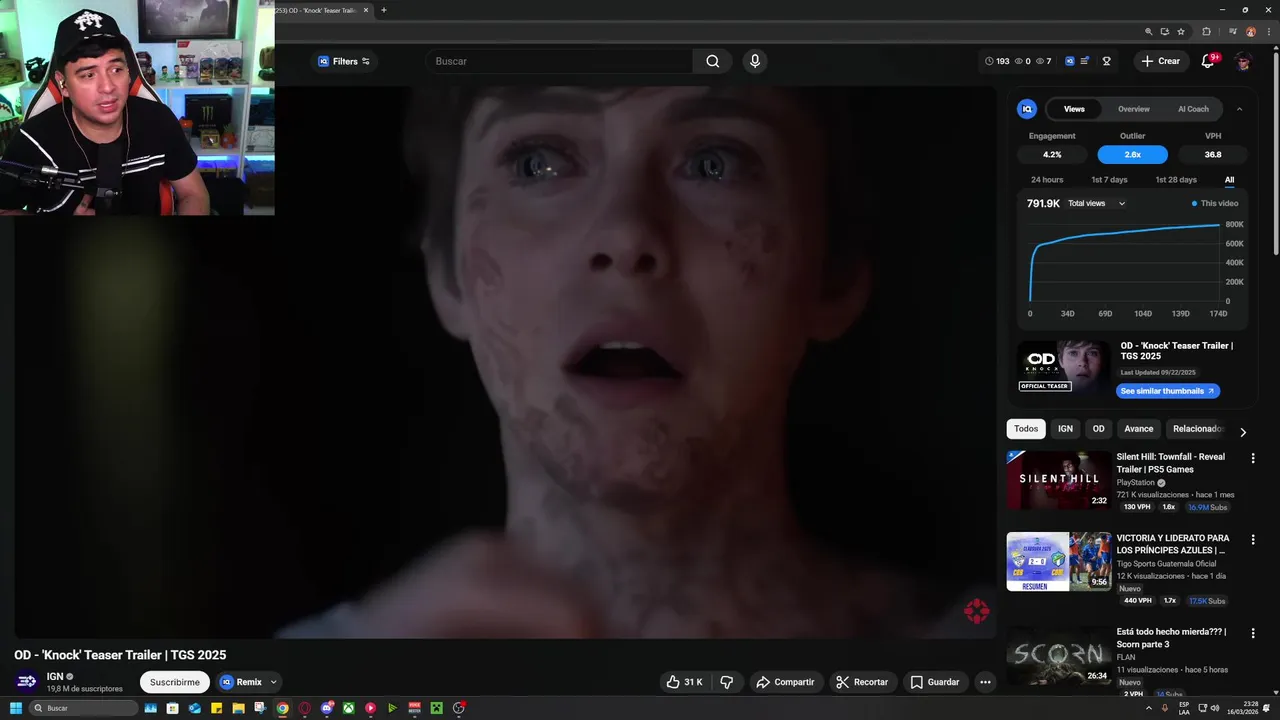This screenshot has width=1280, height=720.
Task: Click the clock stat showing 193
Action: click(997, 61)
